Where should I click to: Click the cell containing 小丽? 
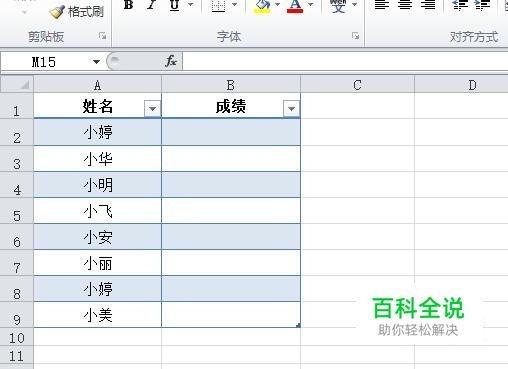tap(97, 263)
